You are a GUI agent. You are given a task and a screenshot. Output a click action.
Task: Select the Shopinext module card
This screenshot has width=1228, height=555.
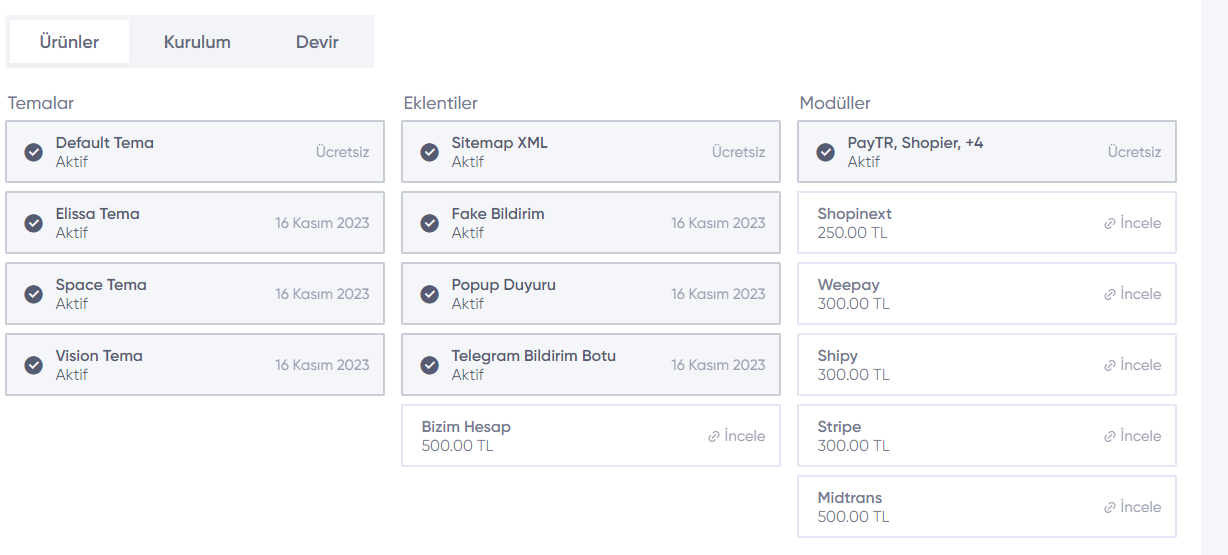pyautogui.click(x=987, y=223)
